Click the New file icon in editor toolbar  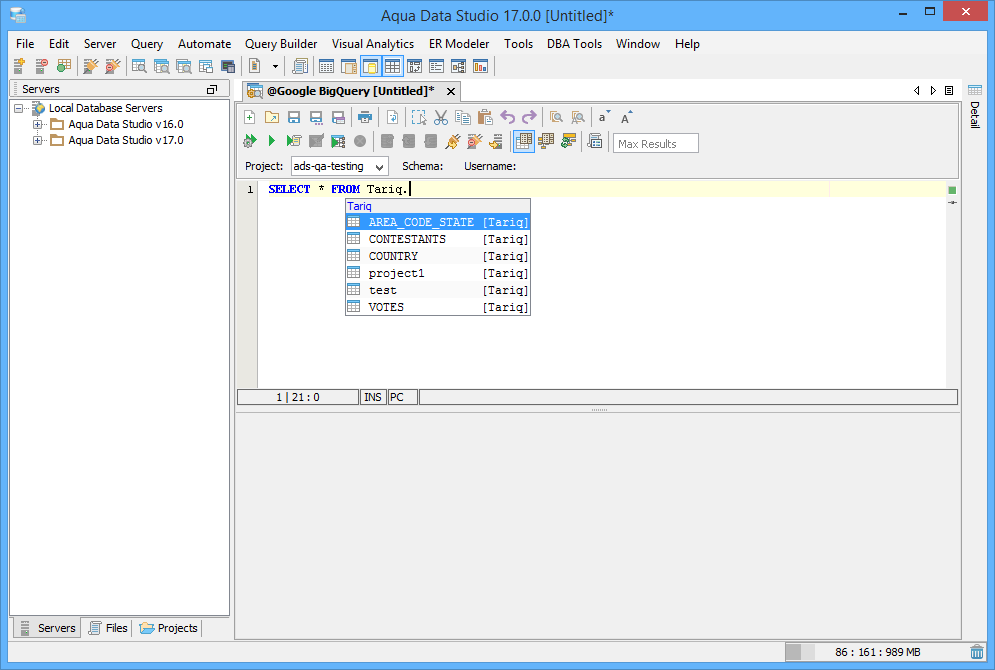click(250, 117)
